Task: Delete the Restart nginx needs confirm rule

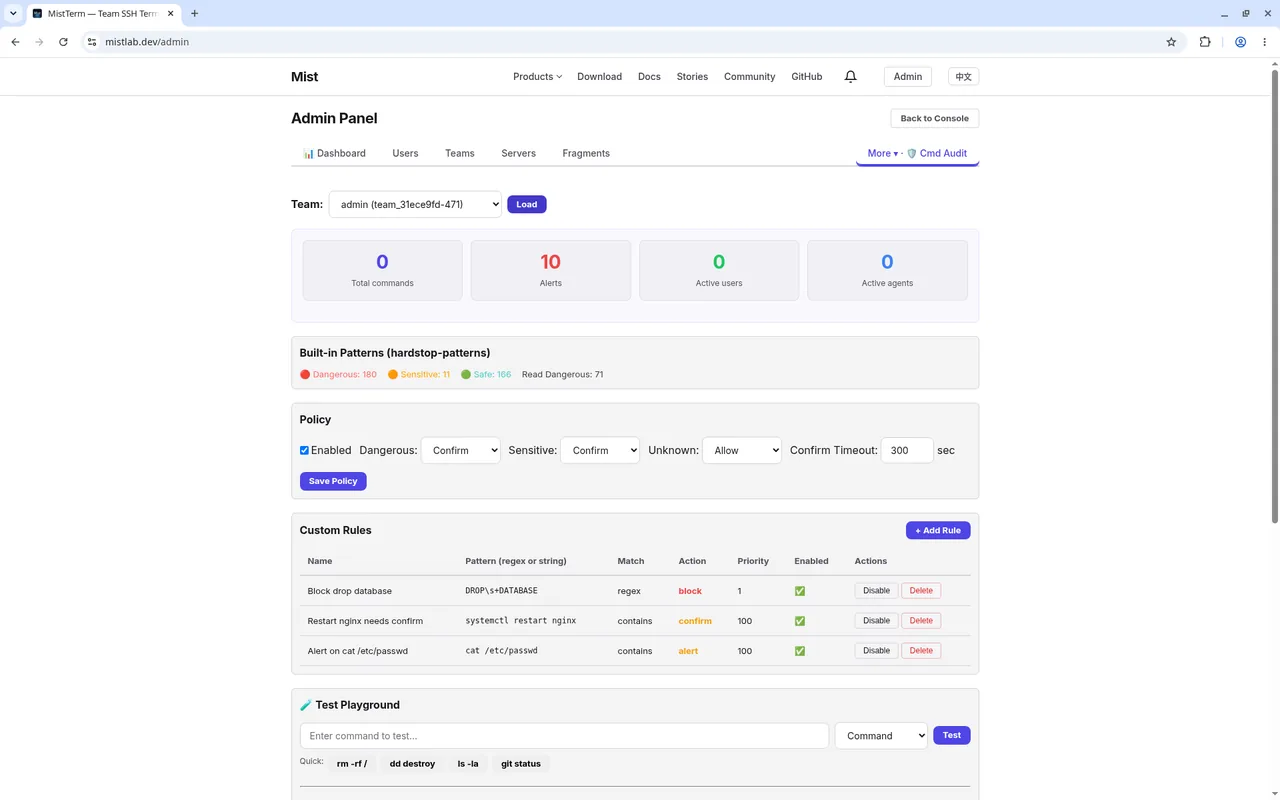Action: pyautogui.click(x=921, y=621)
